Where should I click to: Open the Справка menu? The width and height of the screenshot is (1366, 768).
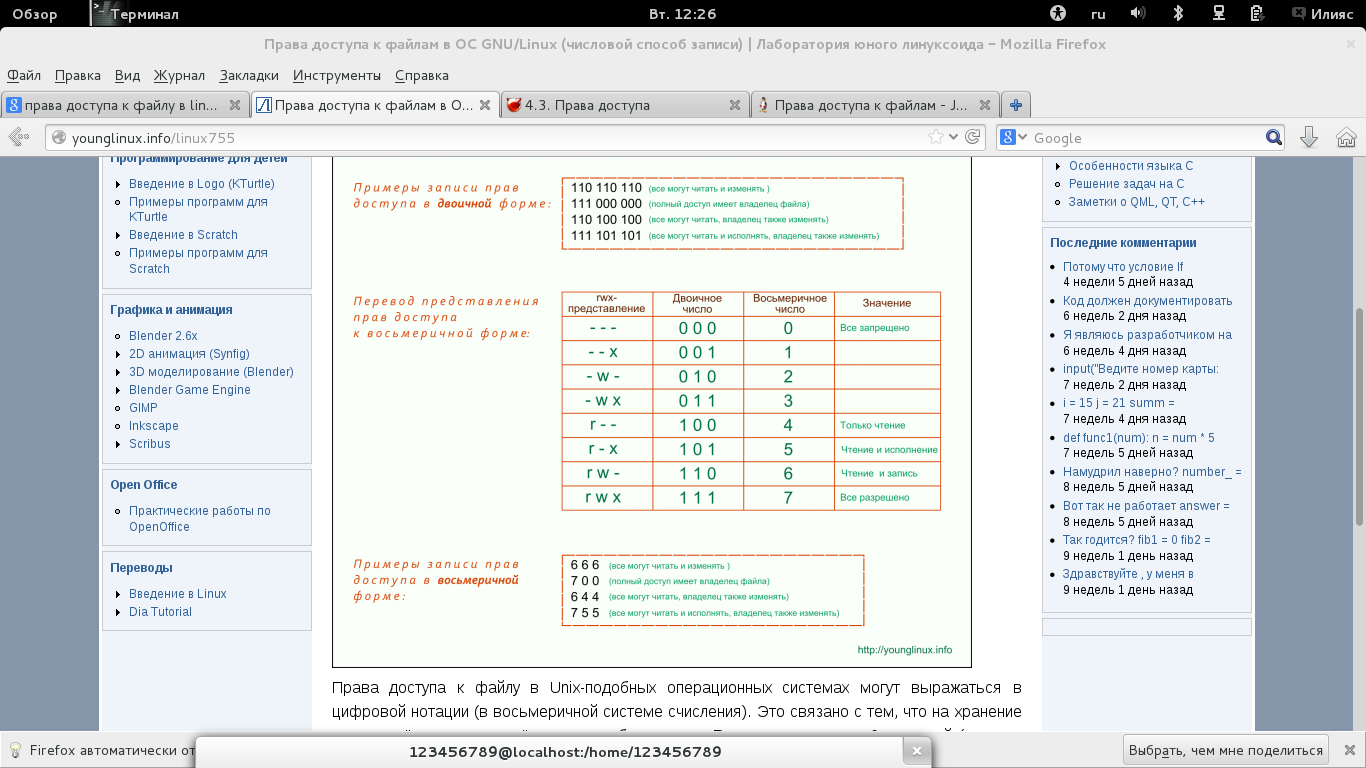pos(422,75)
